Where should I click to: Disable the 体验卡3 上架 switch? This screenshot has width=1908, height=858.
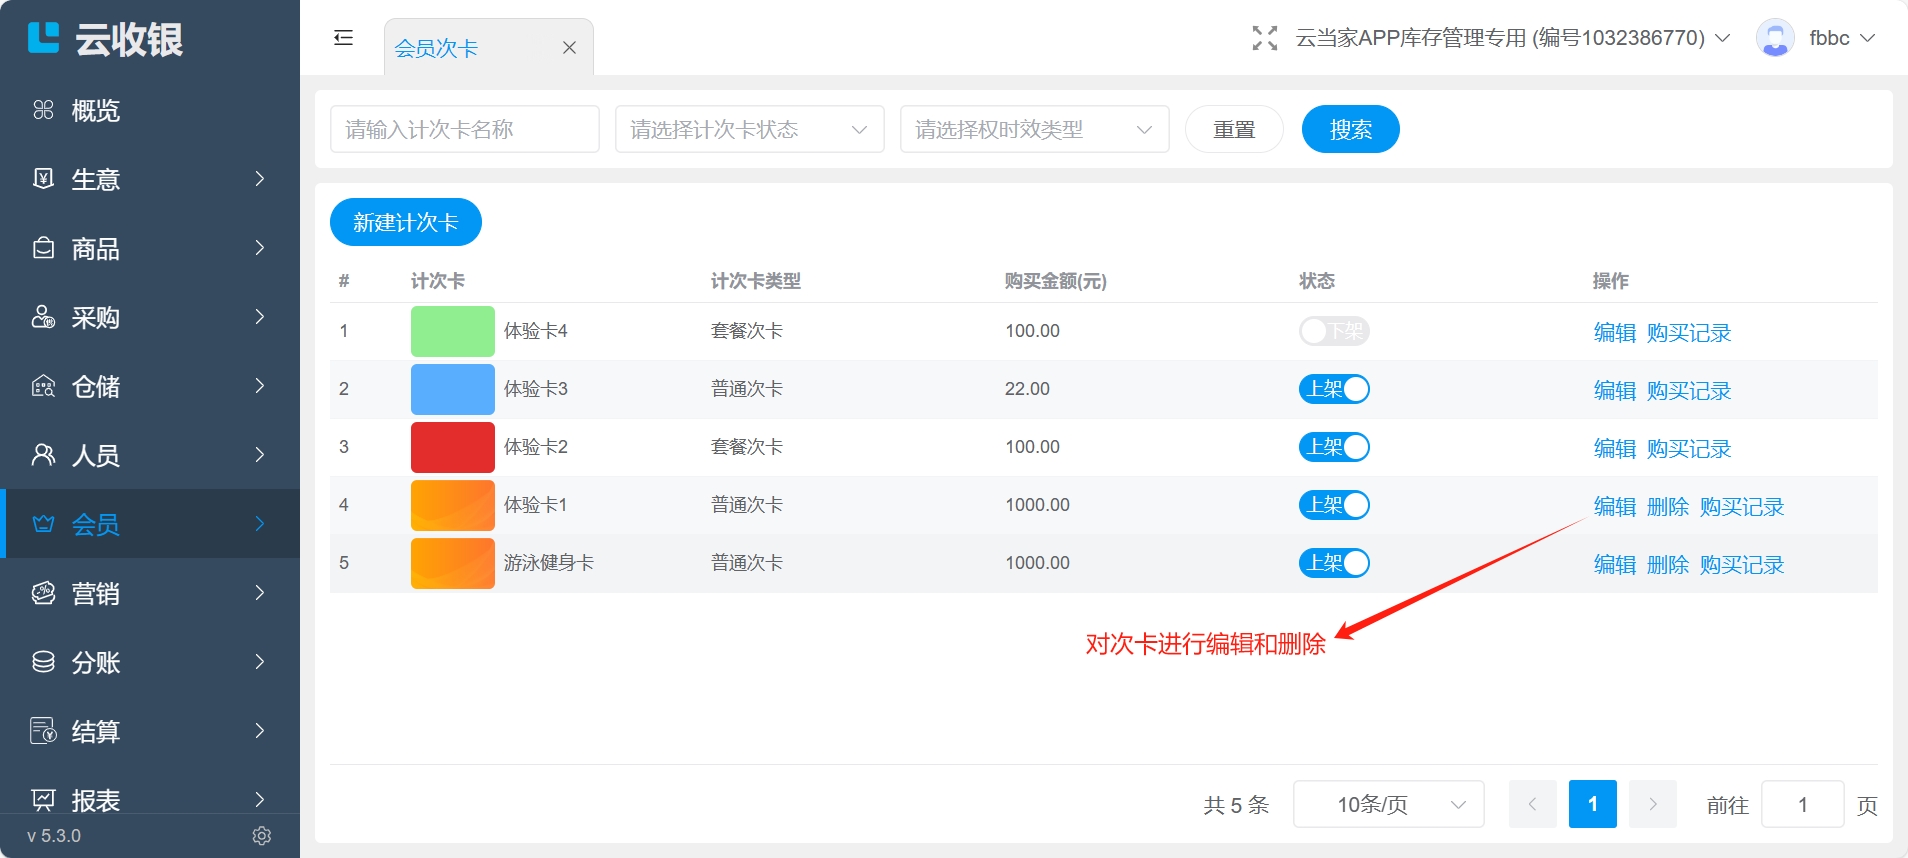coord(1333,389)
